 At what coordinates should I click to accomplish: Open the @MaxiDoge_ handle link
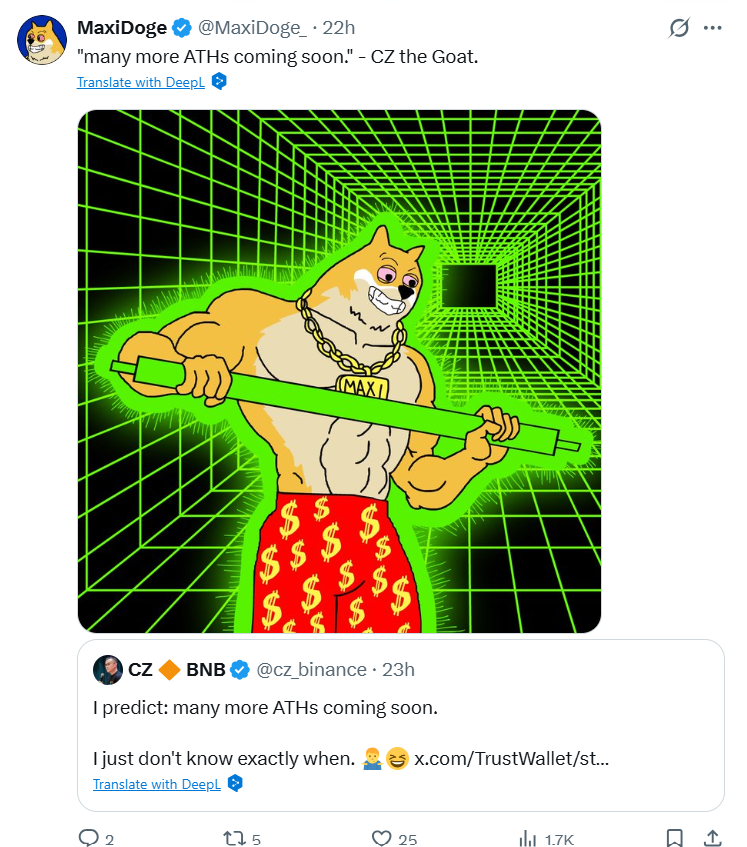pyautogui.click(x=250, y=28)
